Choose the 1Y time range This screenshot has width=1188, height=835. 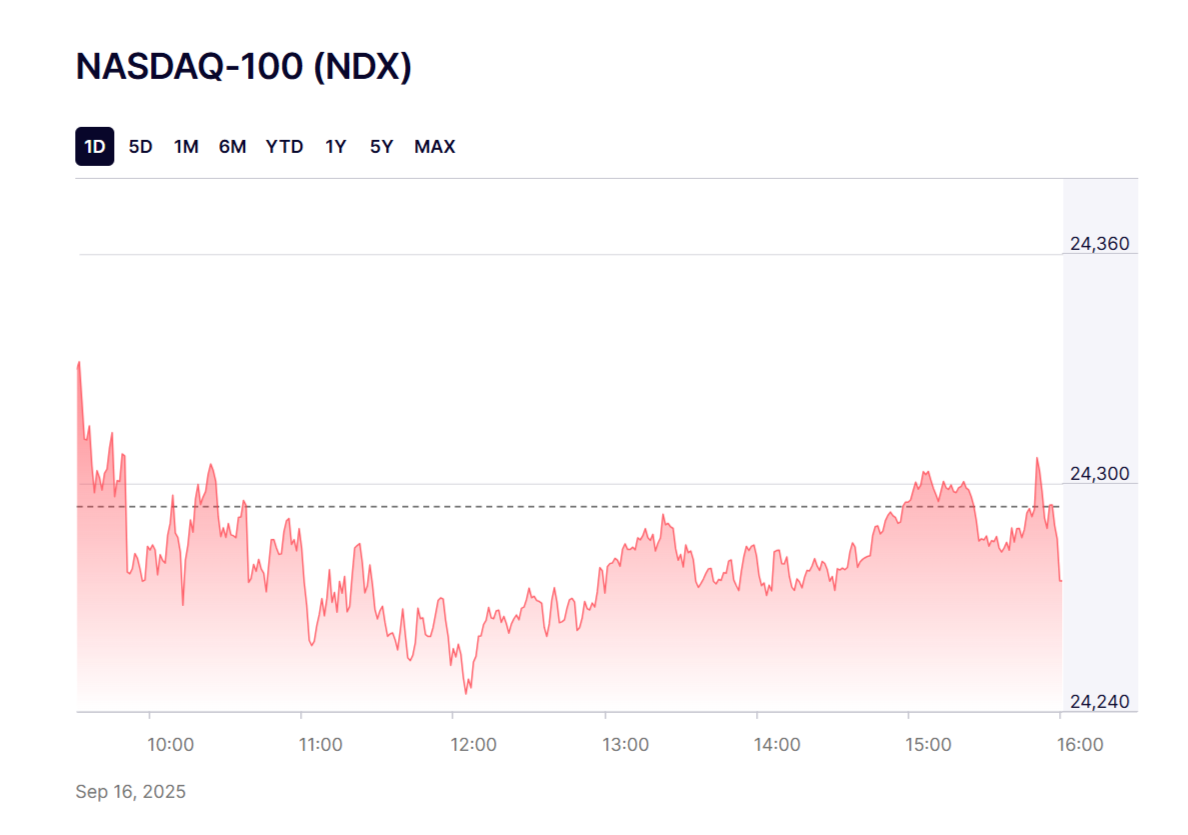pyautogui.click(x=335, y=147)
